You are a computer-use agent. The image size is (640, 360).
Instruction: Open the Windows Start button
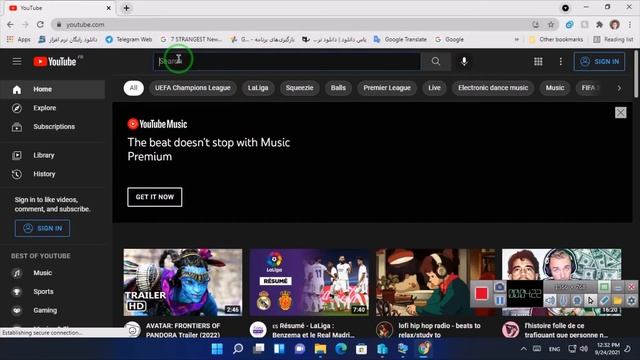click(217, 349)
